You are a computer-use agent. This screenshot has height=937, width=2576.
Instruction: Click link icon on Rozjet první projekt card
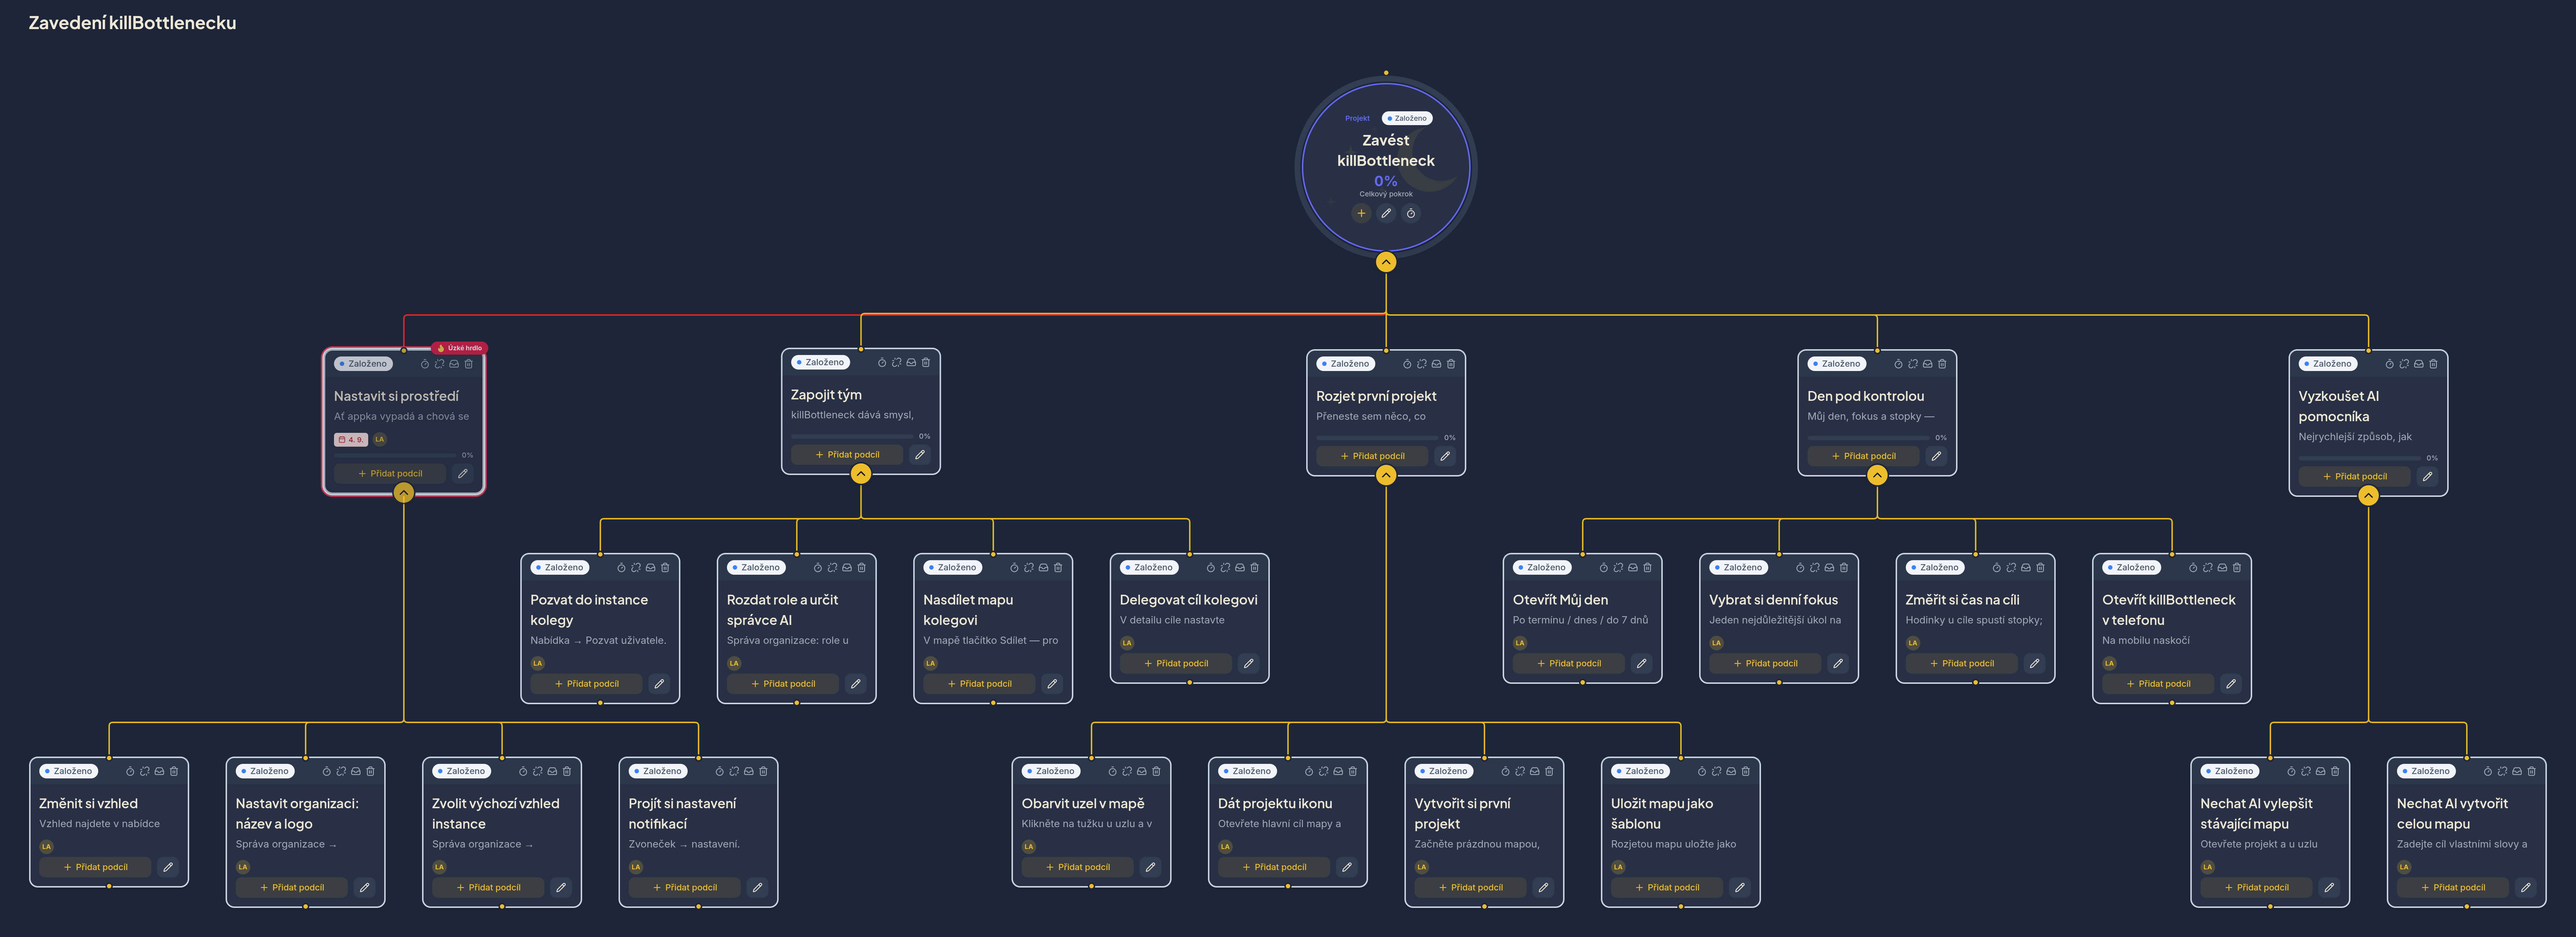(1422, 364)
